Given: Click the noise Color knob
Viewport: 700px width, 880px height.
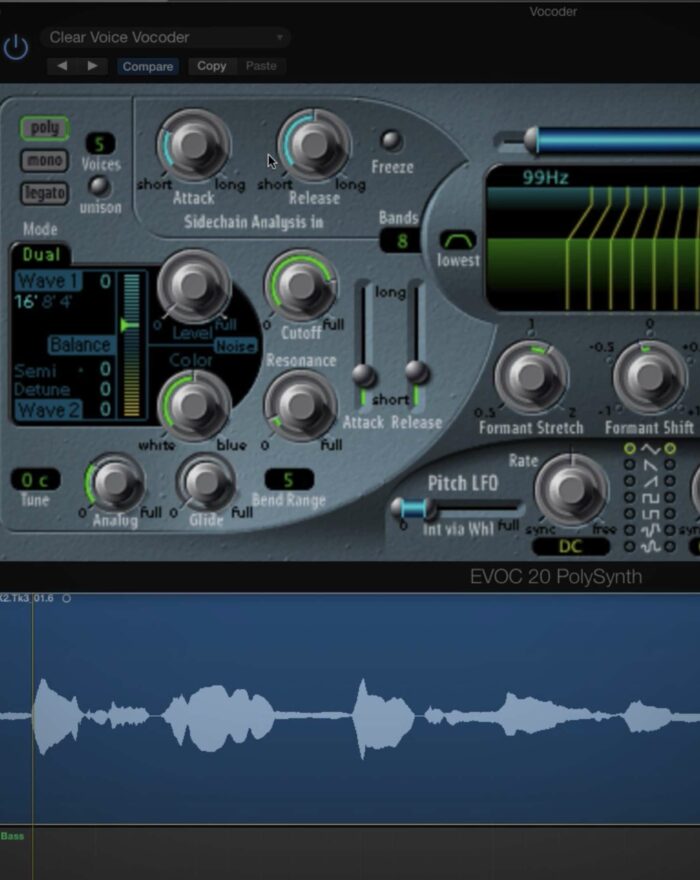Looking at the screenshot, I should 193,405.
